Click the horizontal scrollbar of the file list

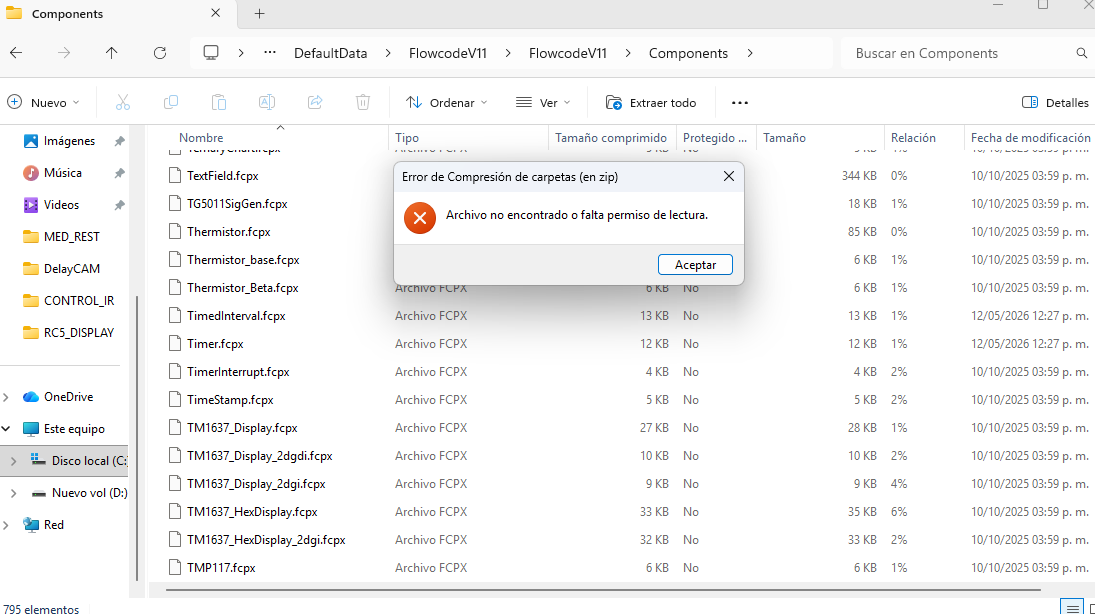pyautogui.click(x=603, y=590)
